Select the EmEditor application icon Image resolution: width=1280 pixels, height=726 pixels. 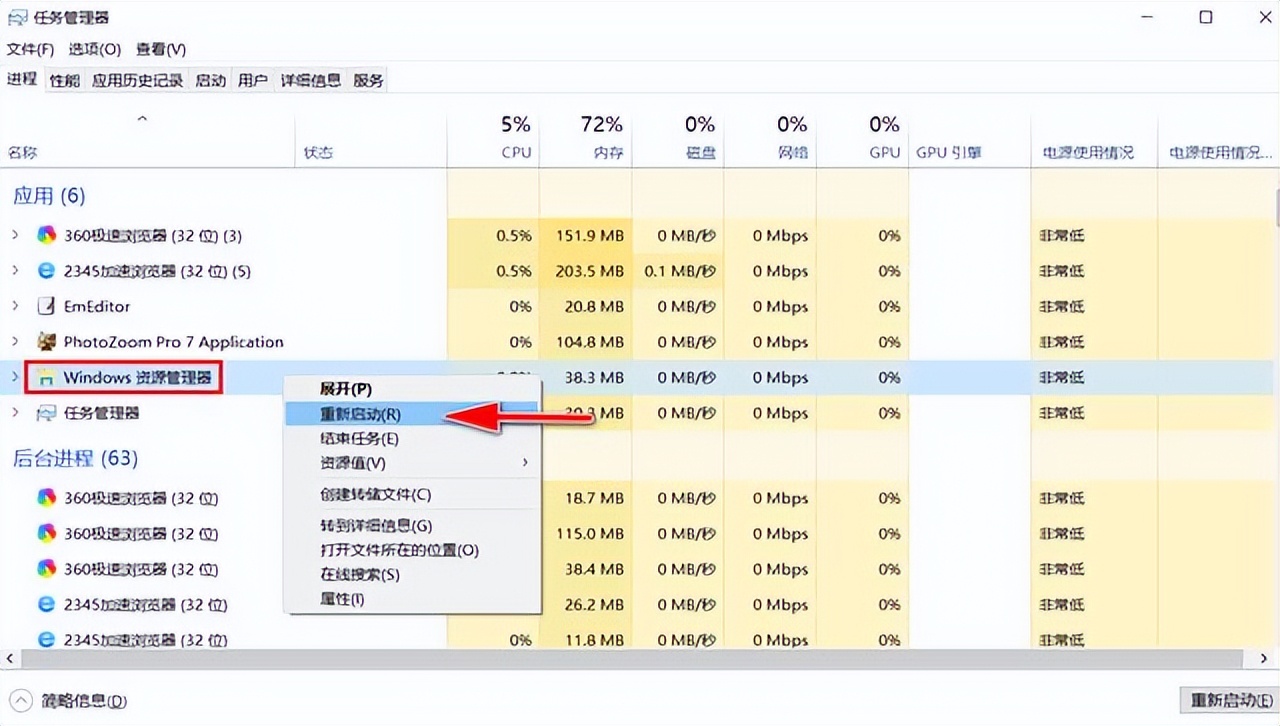(45, 306)
